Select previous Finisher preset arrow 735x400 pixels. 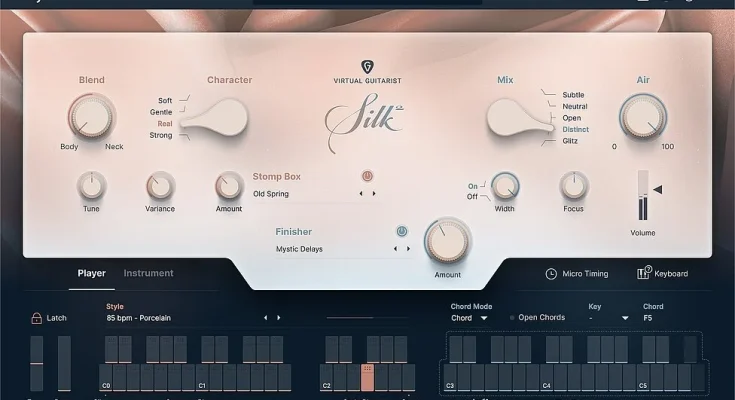coord(395,249)
